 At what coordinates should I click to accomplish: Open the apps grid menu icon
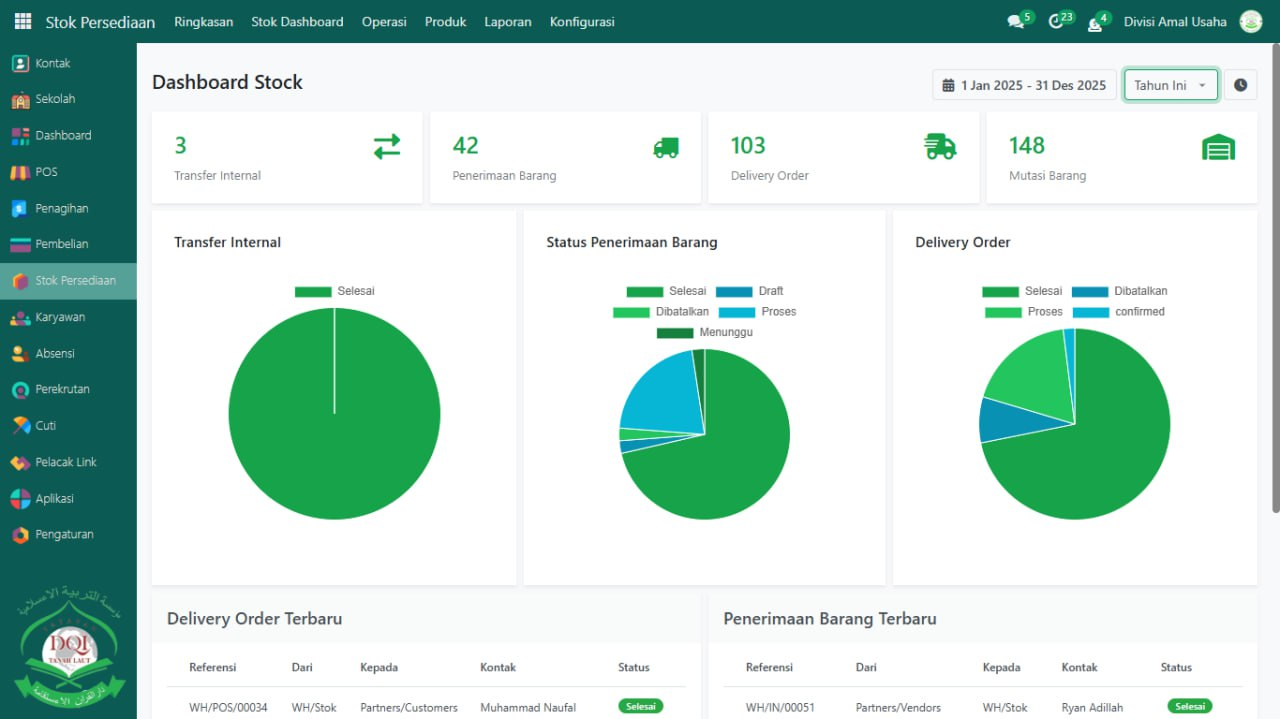pos(22,21)
